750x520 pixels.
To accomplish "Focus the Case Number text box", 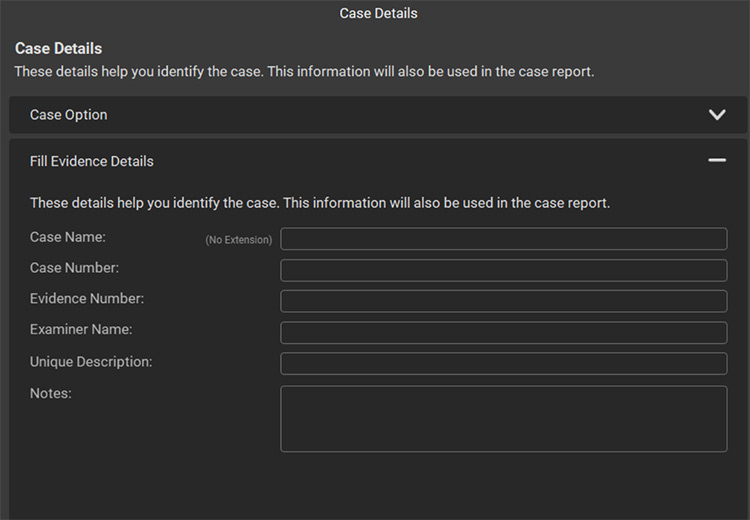I will tap(504, 270).
